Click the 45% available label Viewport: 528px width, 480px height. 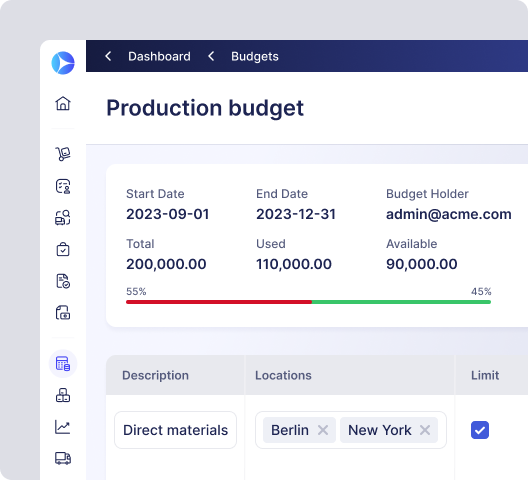481,291
